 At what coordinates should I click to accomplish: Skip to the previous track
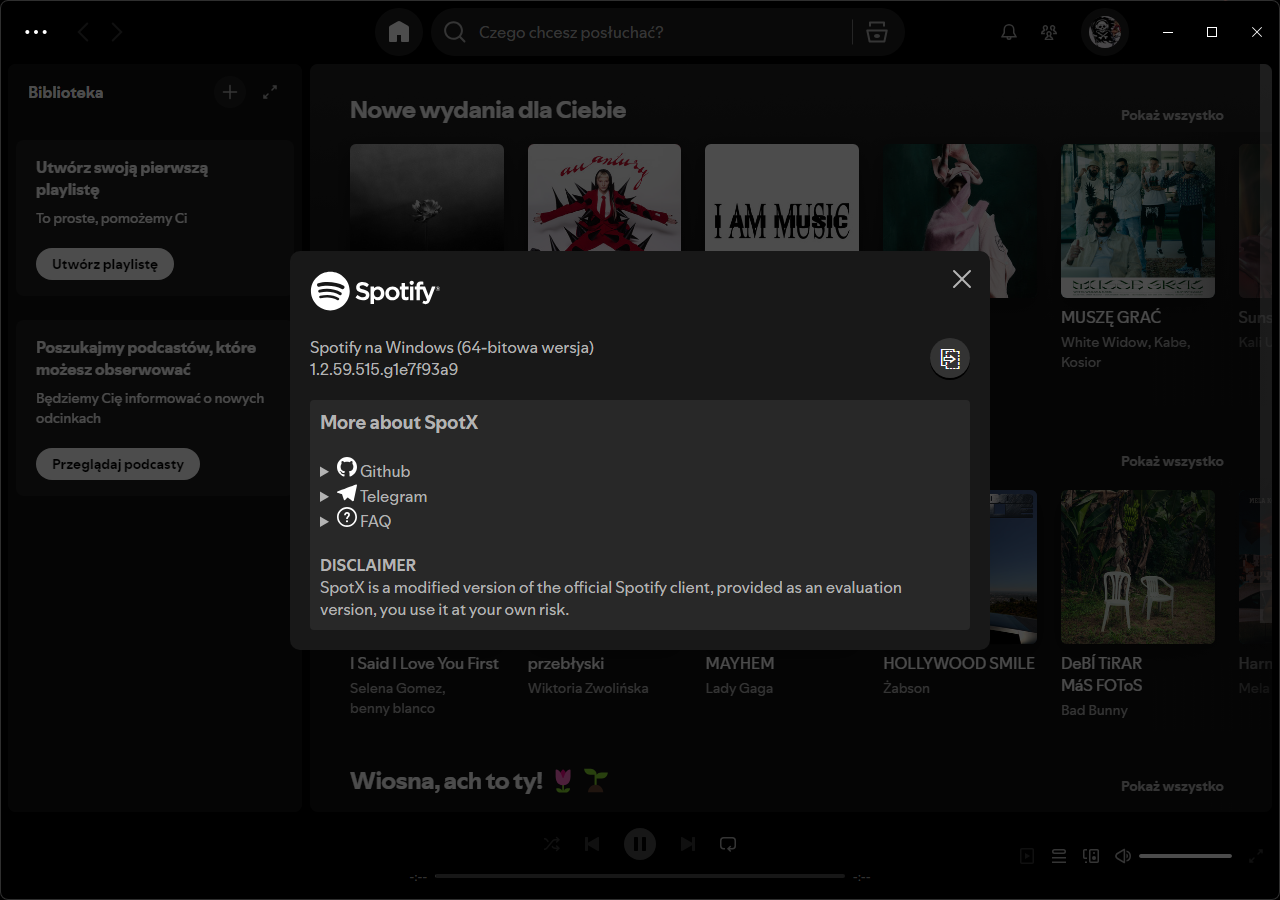(592, 844)
